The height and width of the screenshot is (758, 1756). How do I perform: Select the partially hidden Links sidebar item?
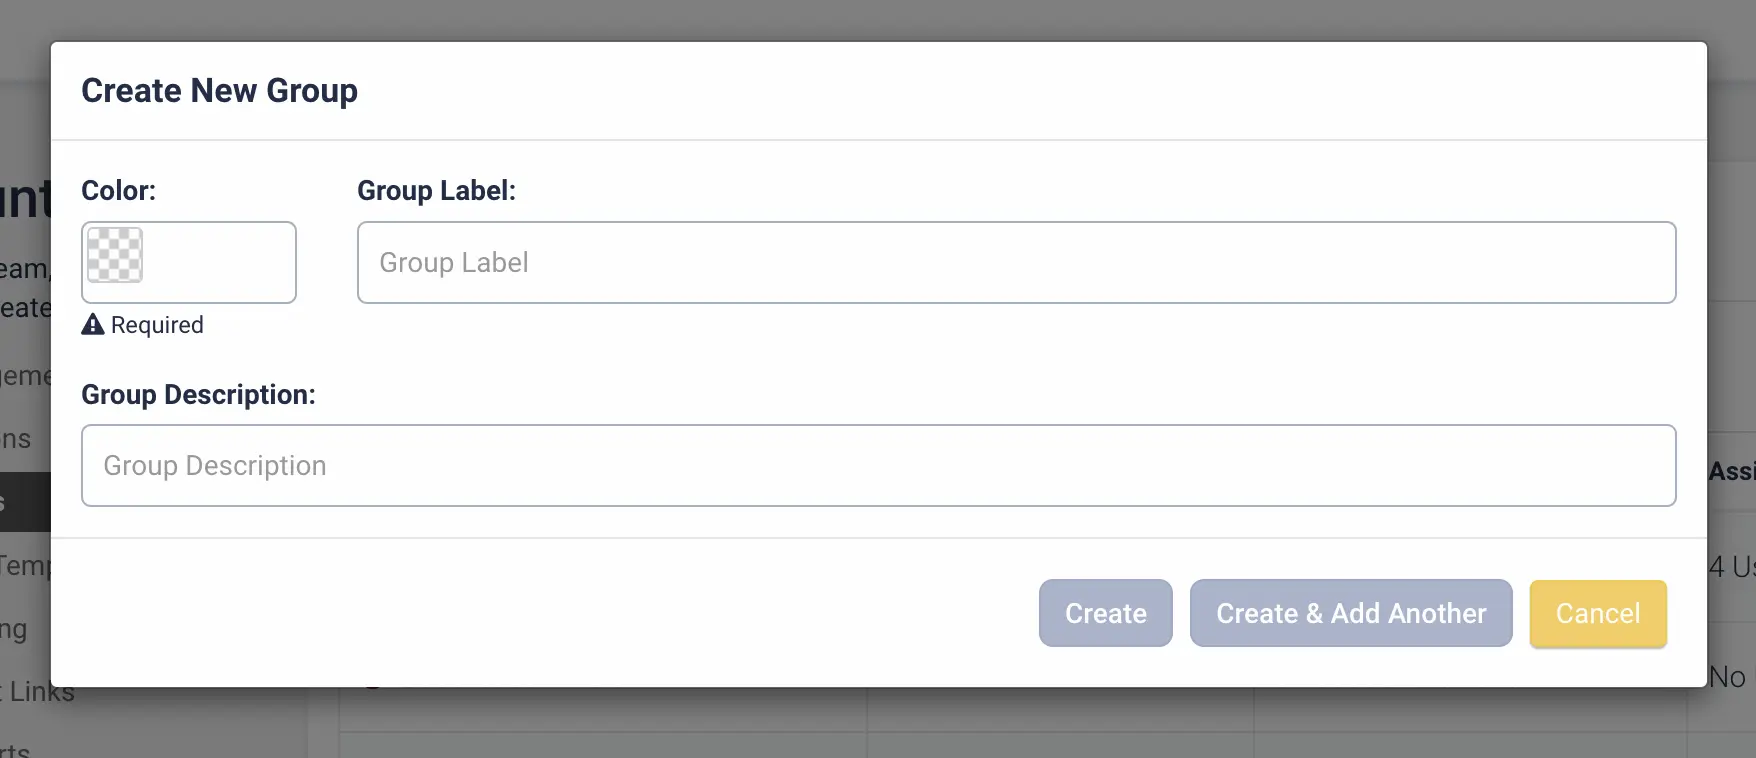[38, 692]
